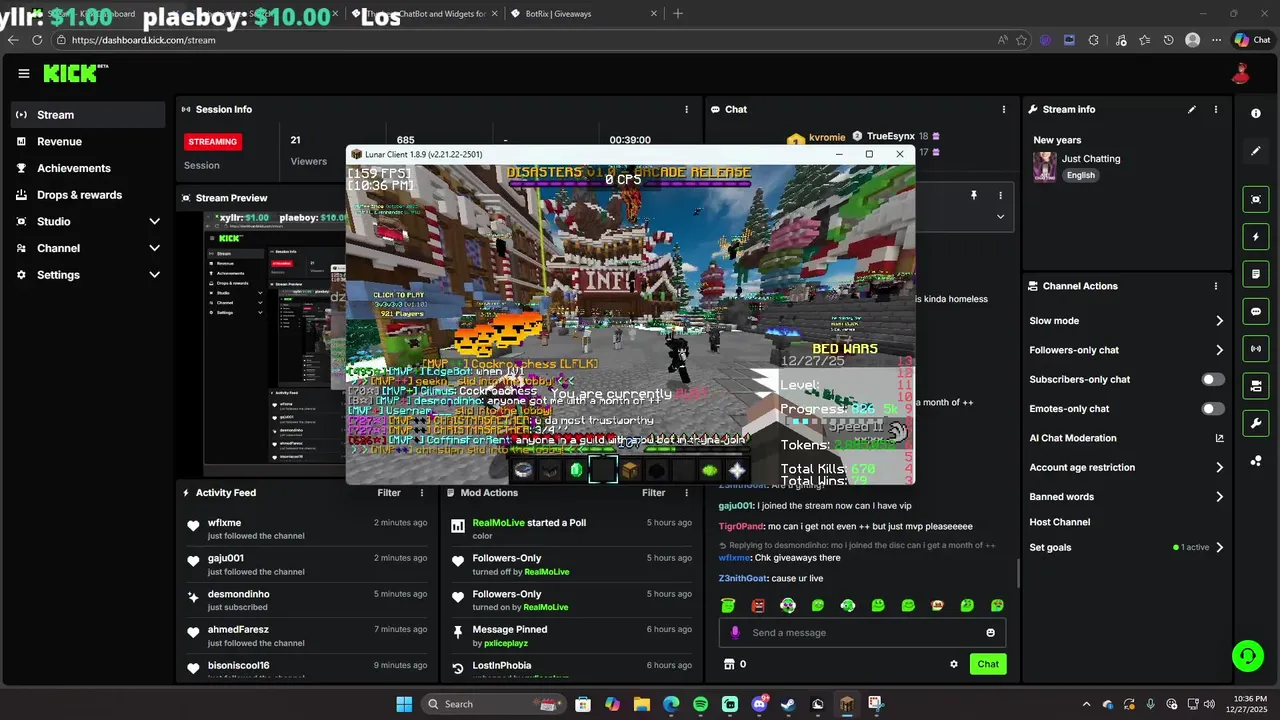Image resolution: width=1280 pixels, height=720 pixels.
Task: Open the info icon in the right rail
Action: [x=1256, y=114]
